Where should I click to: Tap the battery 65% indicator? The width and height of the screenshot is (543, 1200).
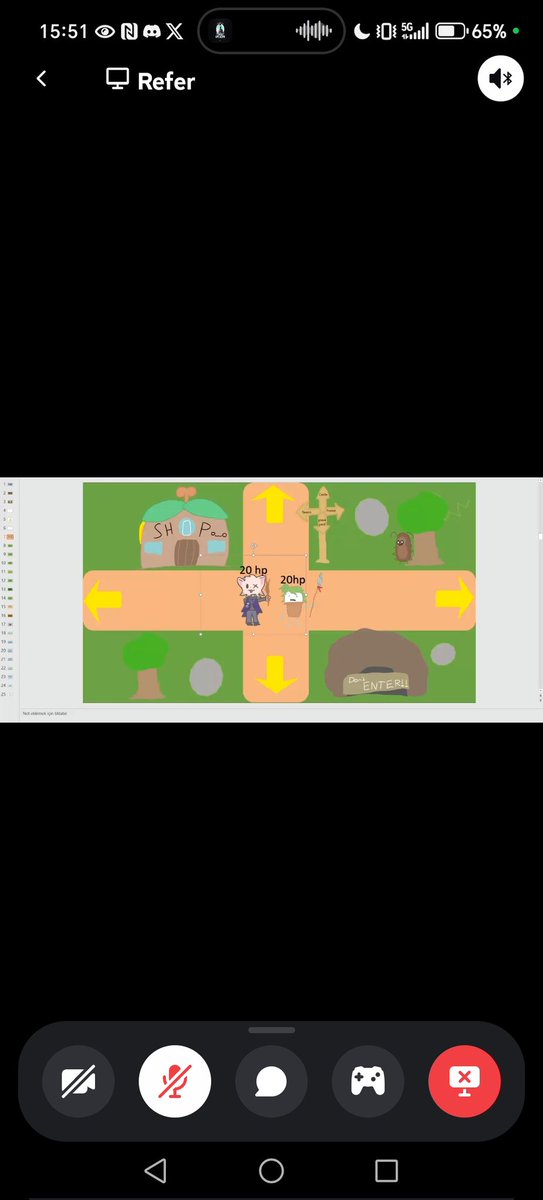coord(472,31)
